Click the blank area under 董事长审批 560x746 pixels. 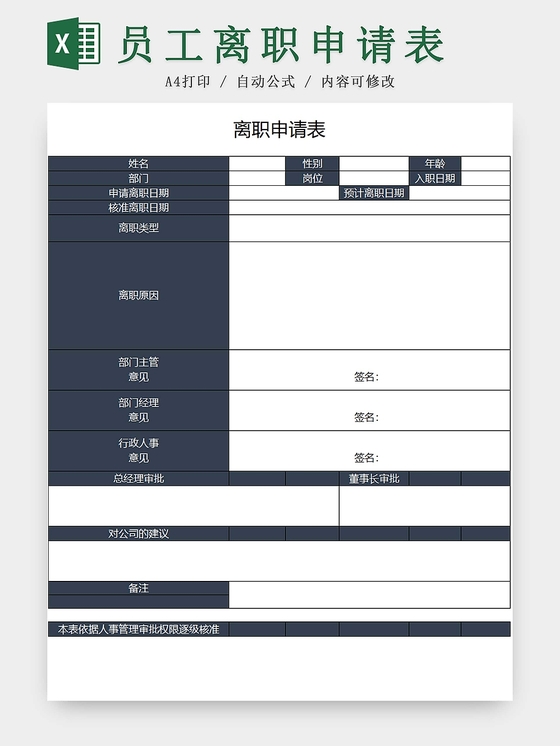pos(425,506)
